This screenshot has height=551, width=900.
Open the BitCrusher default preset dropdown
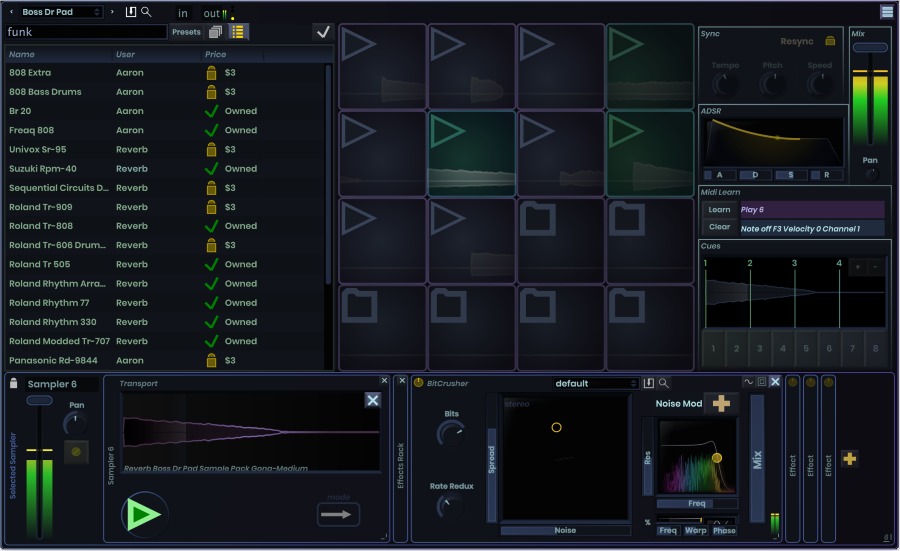597,383
